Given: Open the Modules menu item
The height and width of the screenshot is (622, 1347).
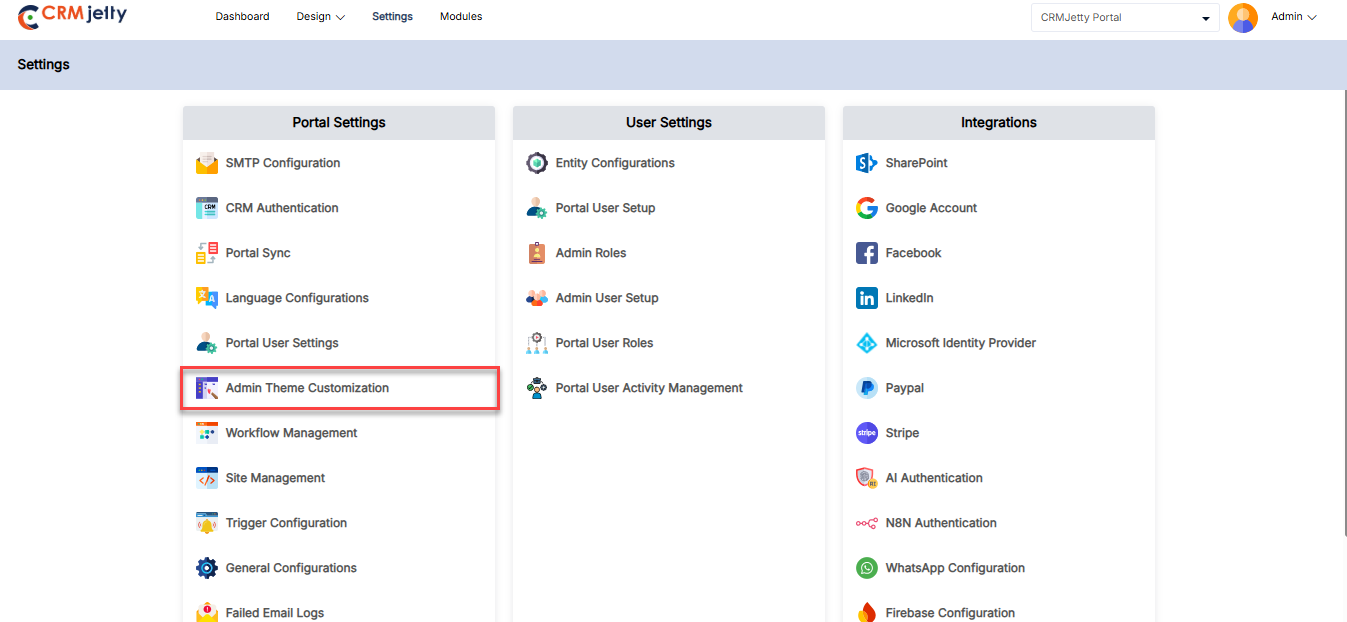Looking at the screenshot, I should point(461,17).
